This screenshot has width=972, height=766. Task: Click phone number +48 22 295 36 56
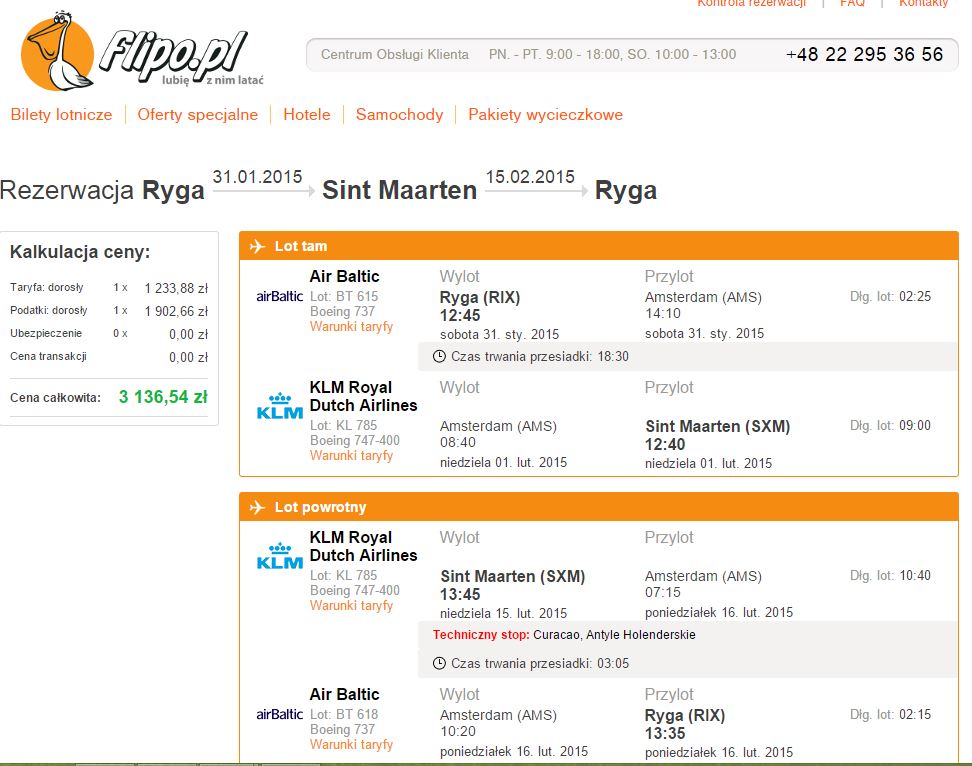tap(864, 55)
